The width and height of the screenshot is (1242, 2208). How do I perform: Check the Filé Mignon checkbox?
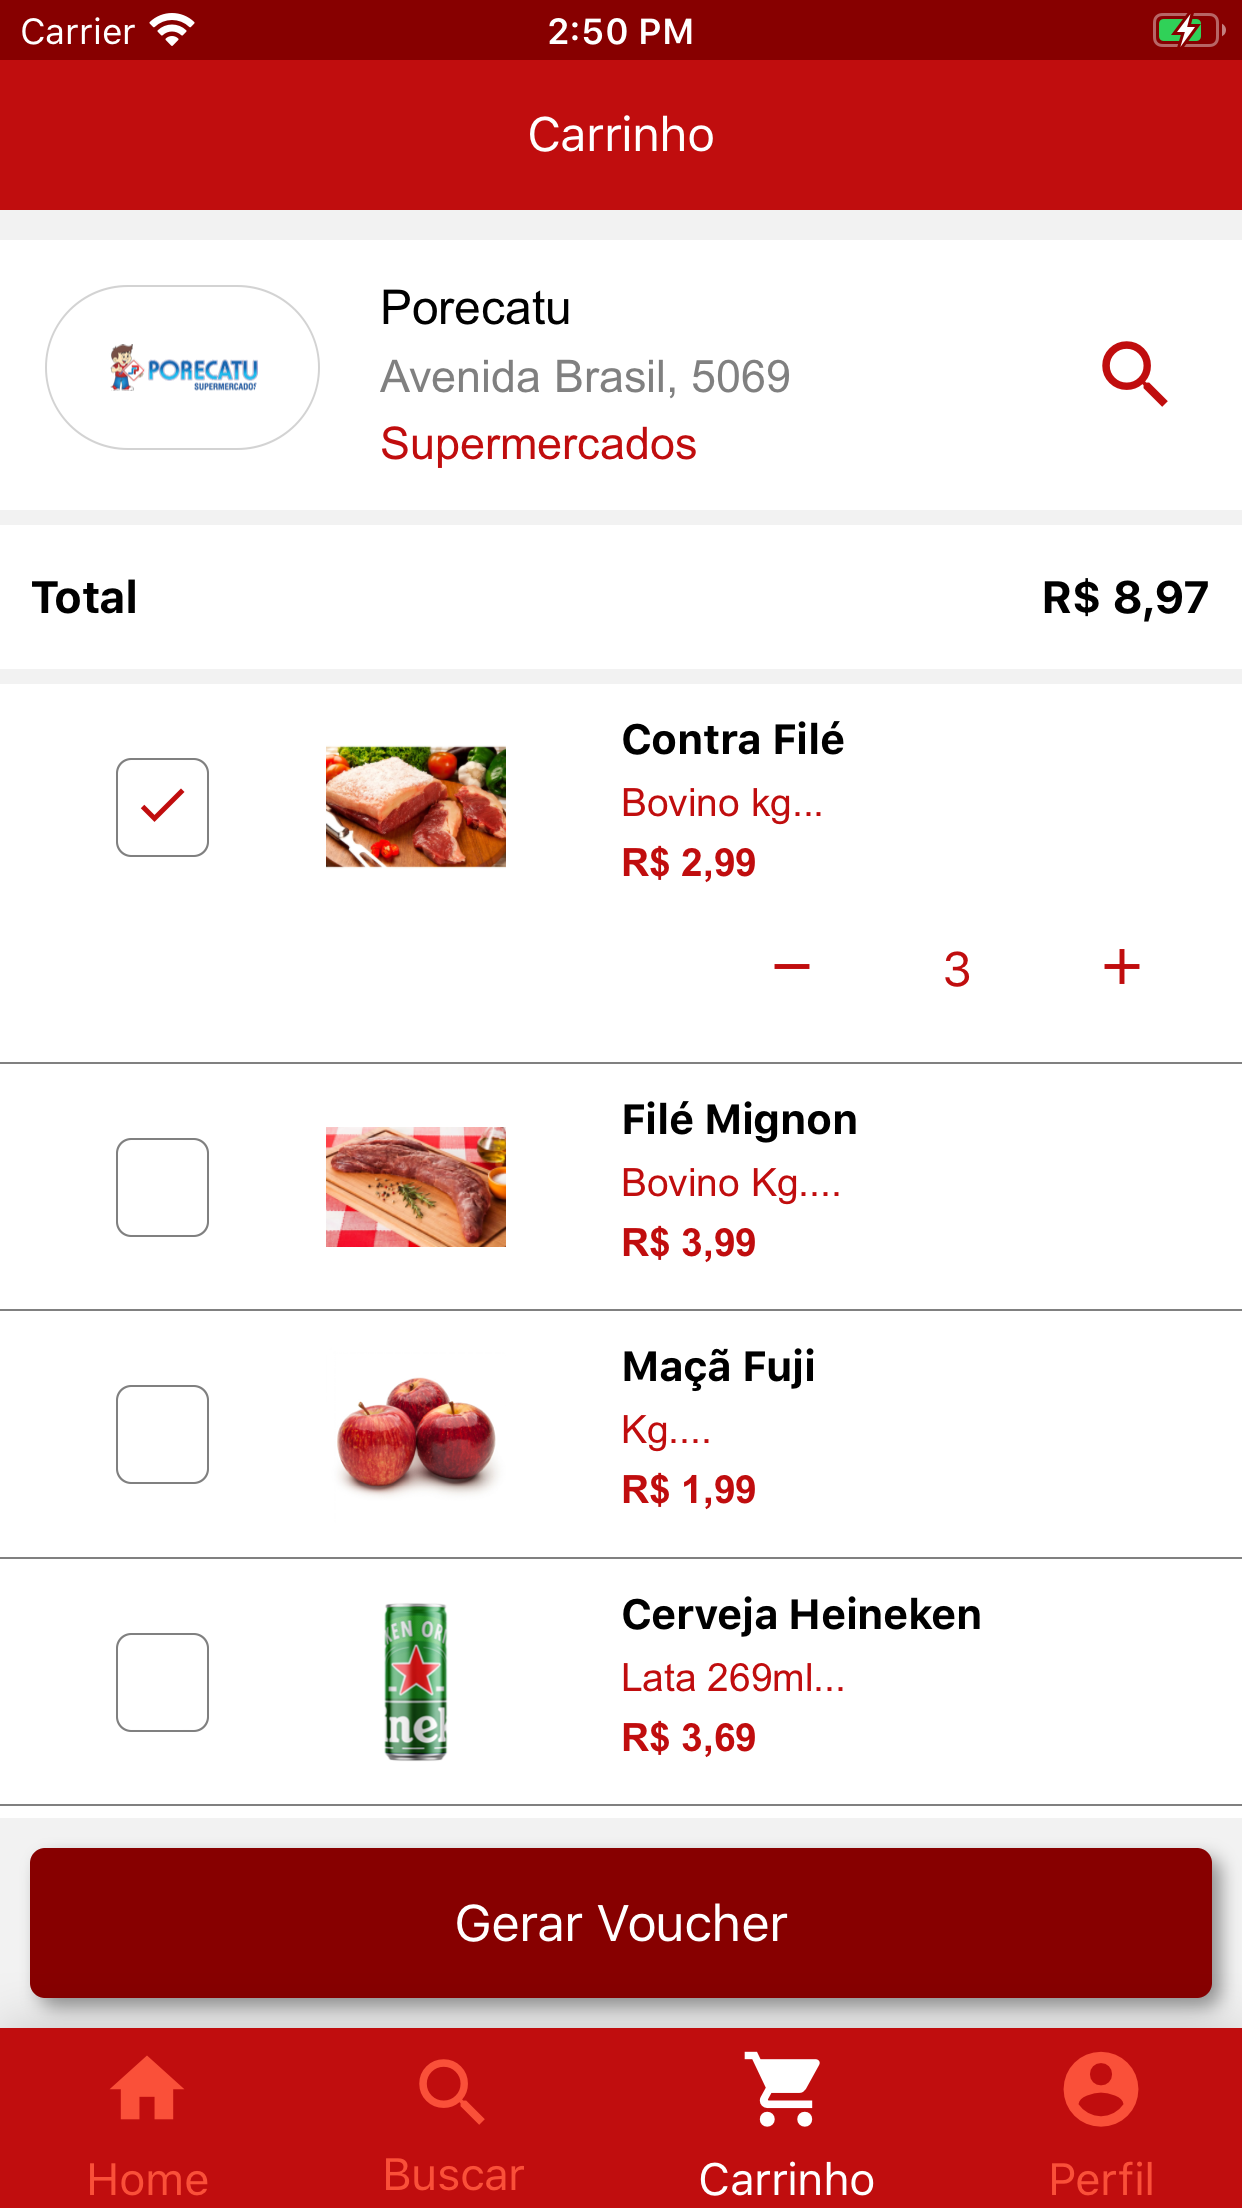point(162,1187)
